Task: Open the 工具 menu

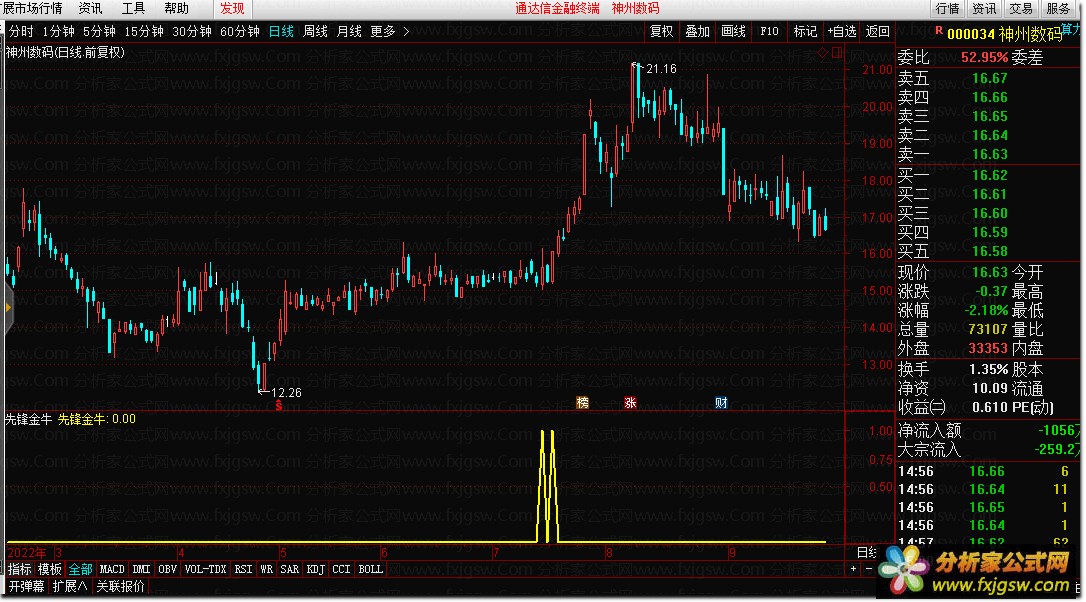Action: (x=133, y=8)
